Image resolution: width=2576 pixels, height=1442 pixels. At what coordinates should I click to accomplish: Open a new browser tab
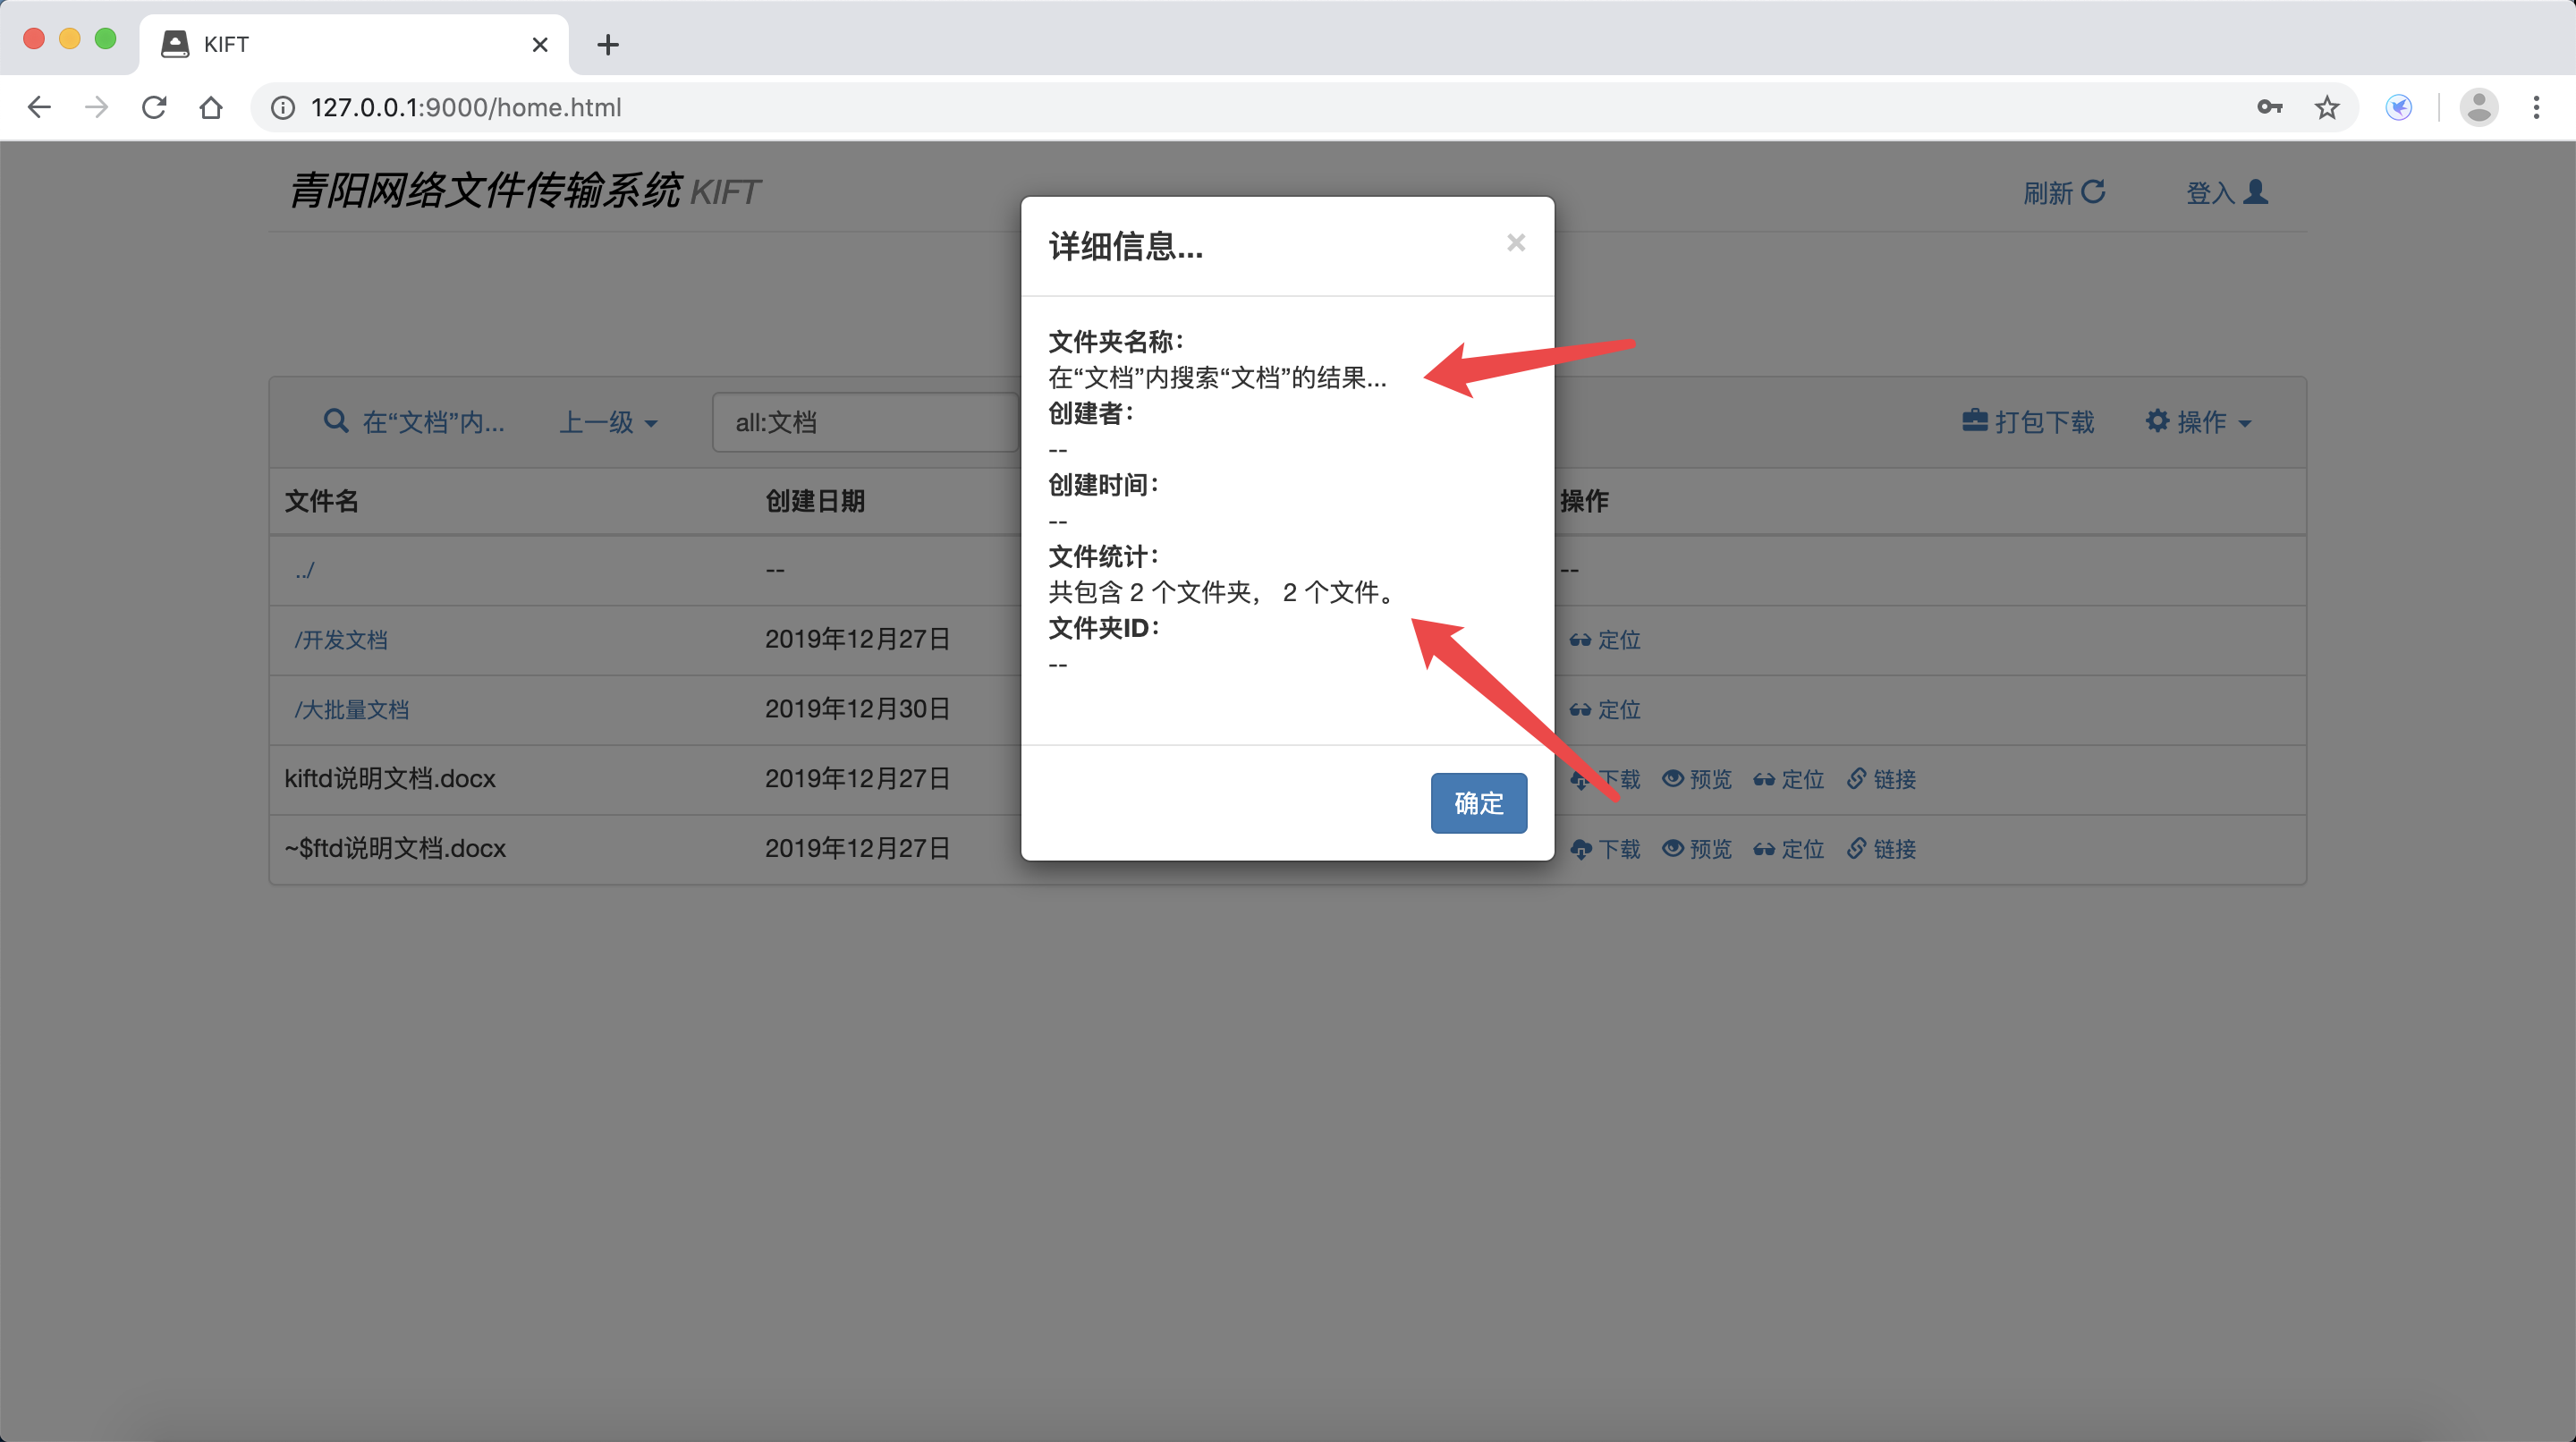tap(607, 44)
